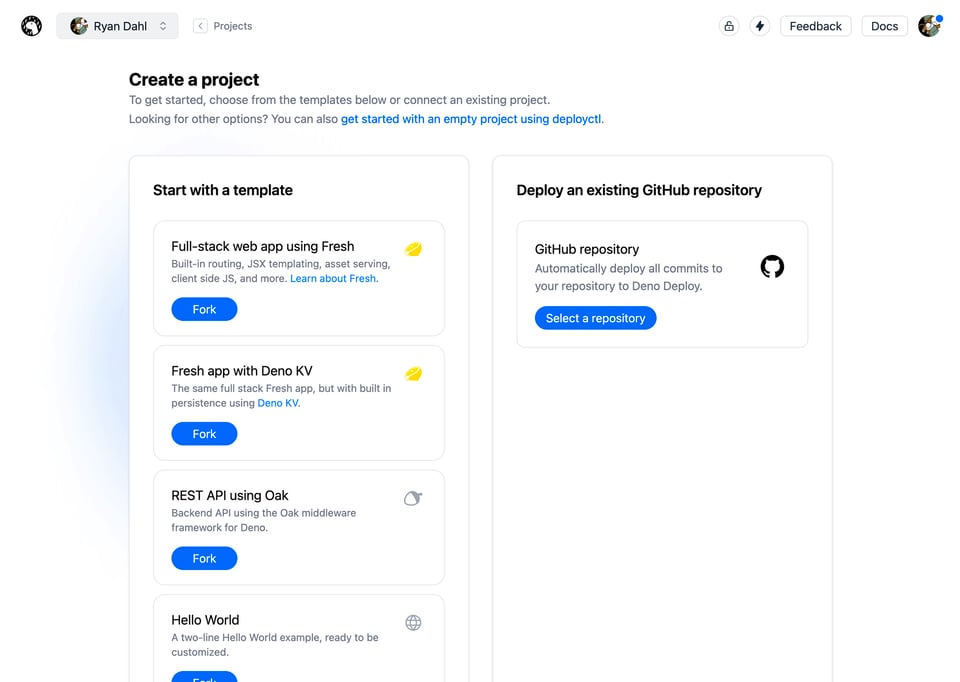Open the user avatar menu at top right
Viewport: 960px width, 682px height.
click(930, 26)
